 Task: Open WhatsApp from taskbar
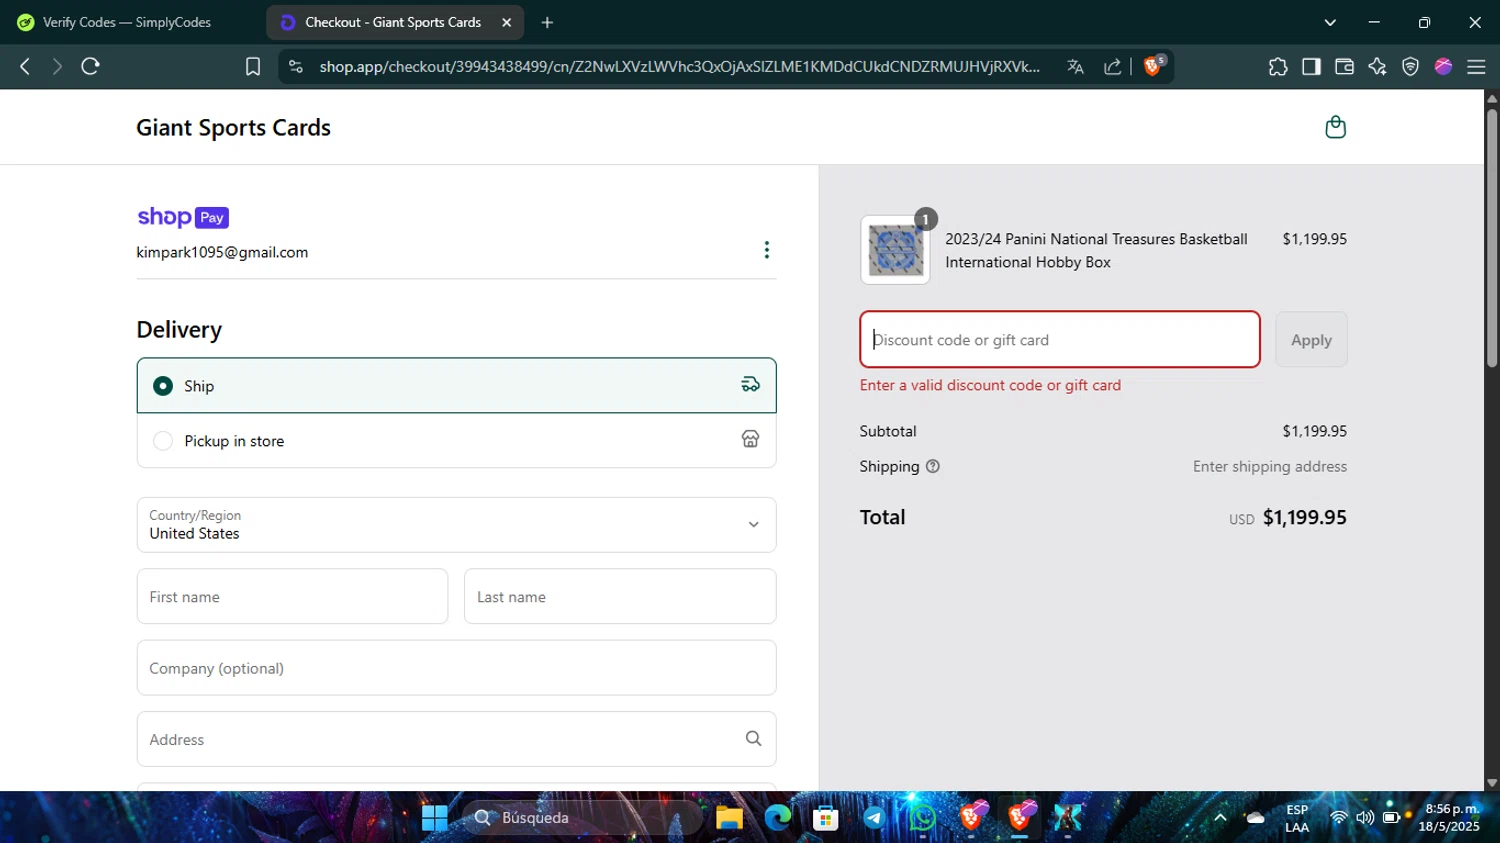click(x=922, y=818)
